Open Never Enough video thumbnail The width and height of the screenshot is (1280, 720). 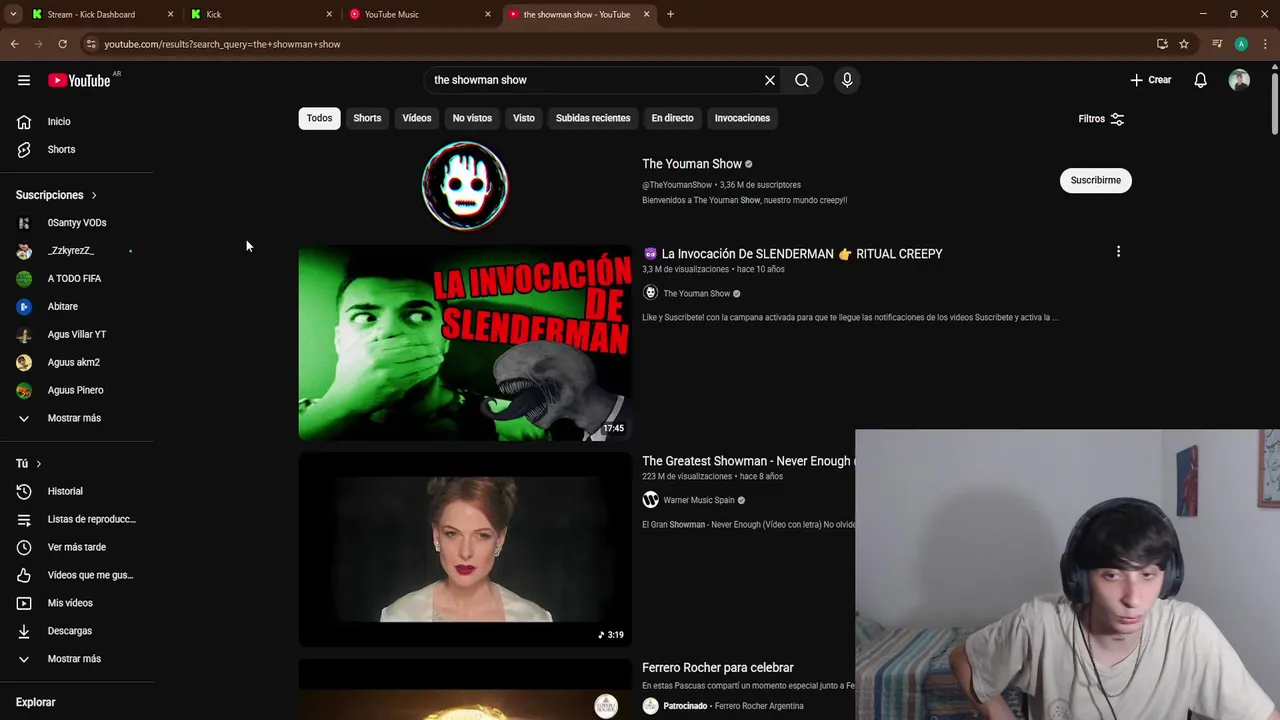tap(465, 550)
